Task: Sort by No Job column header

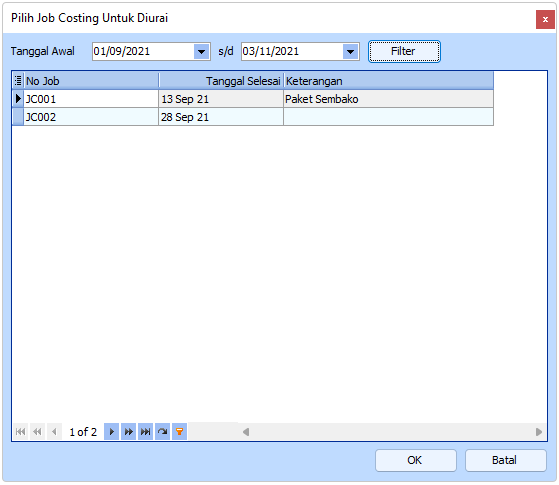Action: 91,81
